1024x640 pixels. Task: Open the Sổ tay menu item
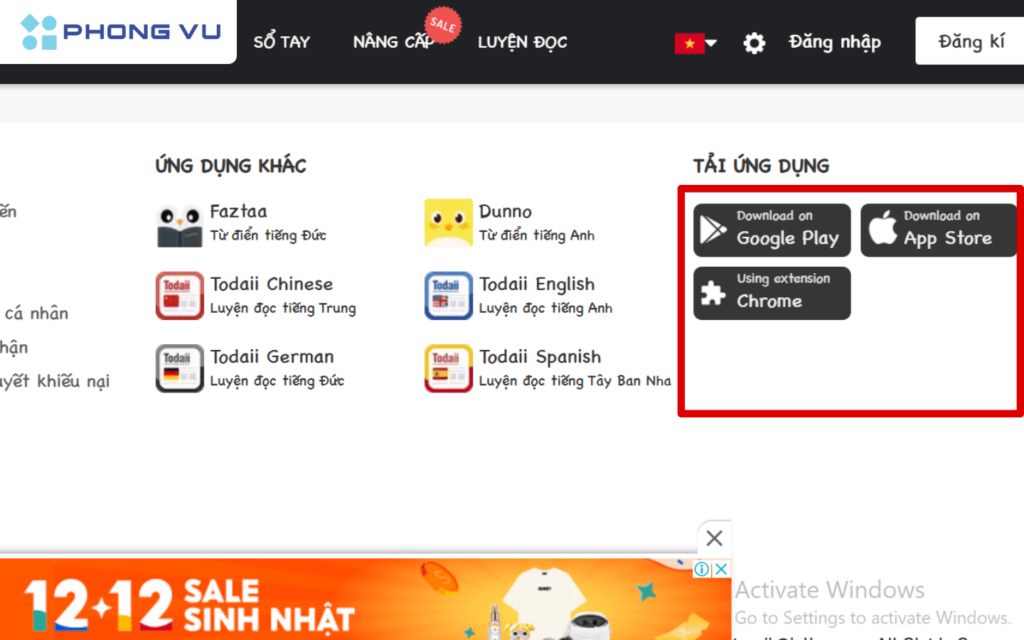point(281,42)
